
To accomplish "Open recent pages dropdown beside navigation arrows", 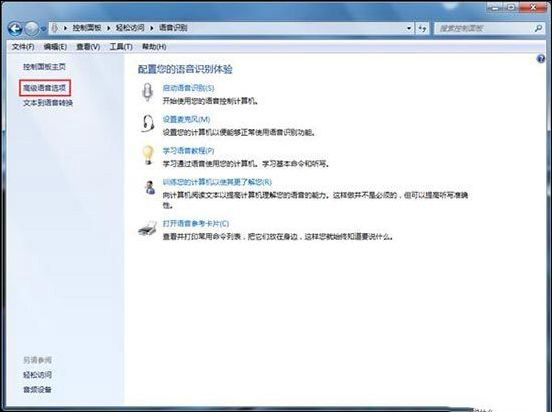I will coord(43,29).
